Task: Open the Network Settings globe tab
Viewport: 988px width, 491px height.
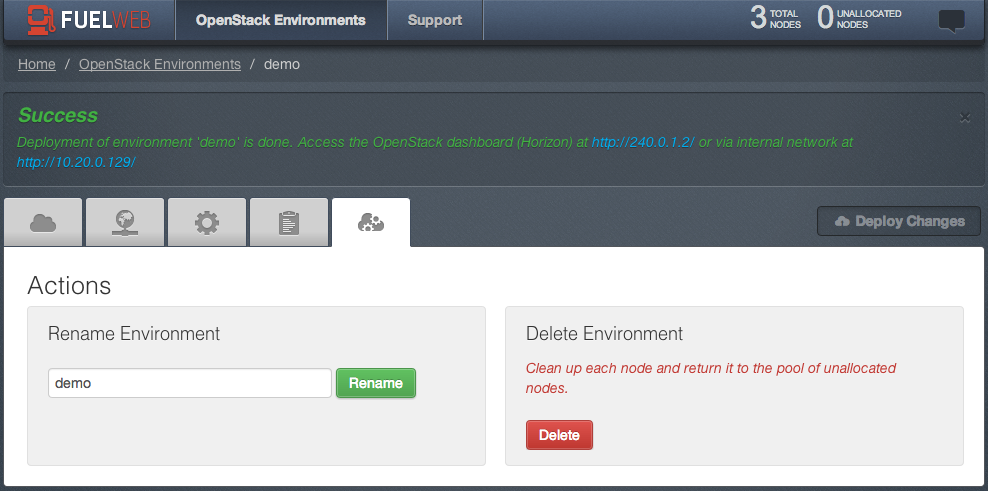Action: 125,222
